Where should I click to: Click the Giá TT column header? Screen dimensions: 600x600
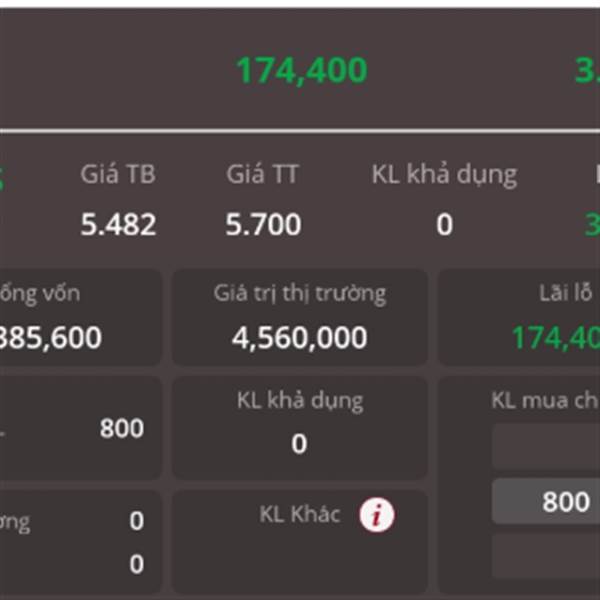click(262, 174)
